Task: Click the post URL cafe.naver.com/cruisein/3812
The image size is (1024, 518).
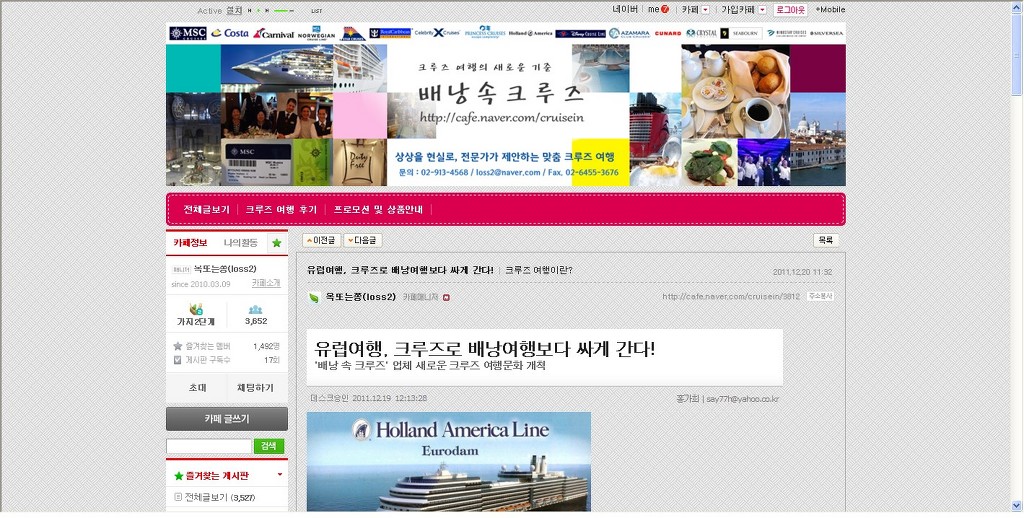Action: coord(731,297)
